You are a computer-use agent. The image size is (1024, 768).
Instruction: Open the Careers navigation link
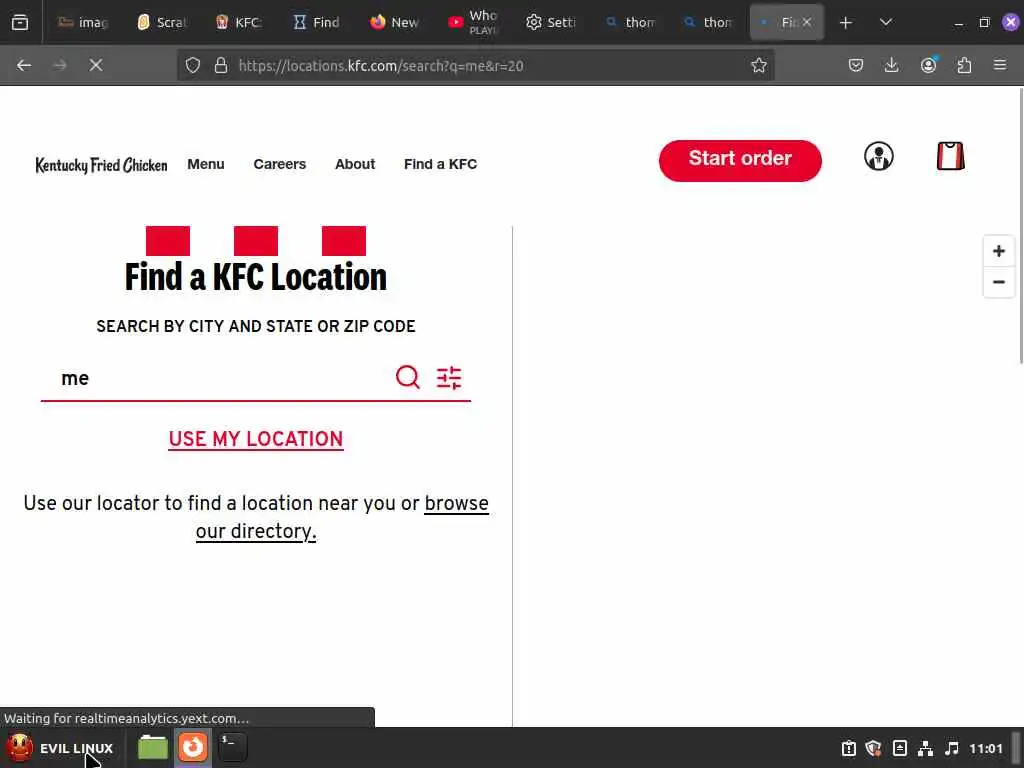(x=280, y=164)
